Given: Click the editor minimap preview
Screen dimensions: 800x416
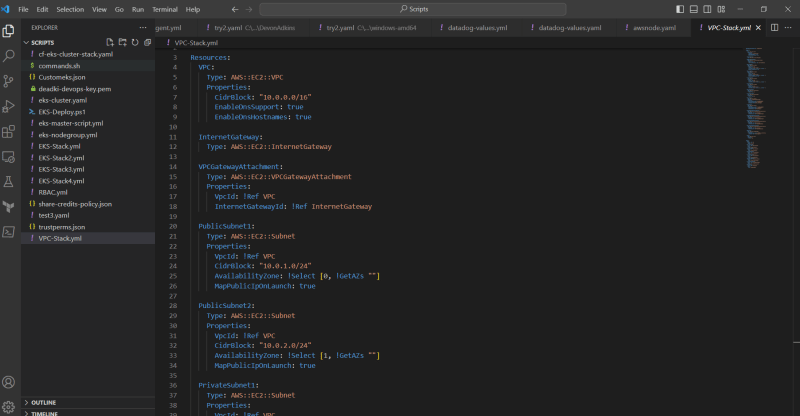Looking at the screenshot, I should [756, 107].
